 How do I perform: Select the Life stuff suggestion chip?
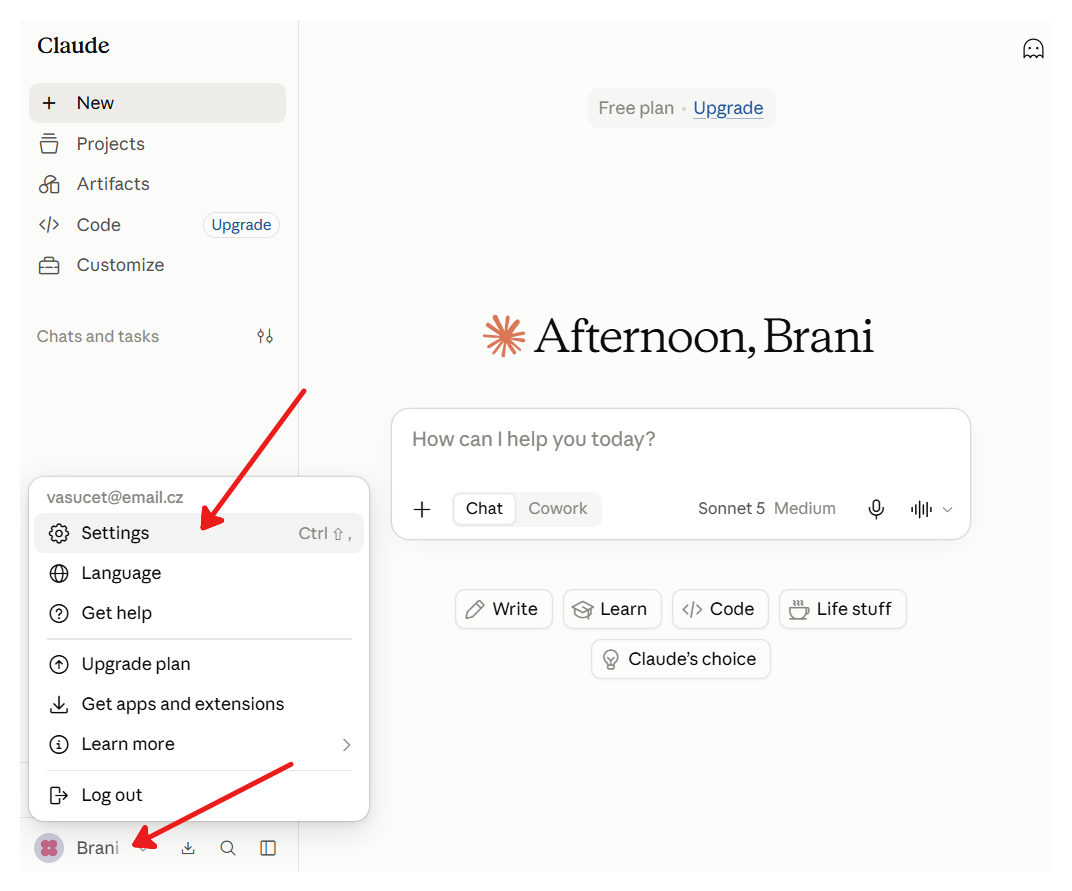(x=842, y=609)
